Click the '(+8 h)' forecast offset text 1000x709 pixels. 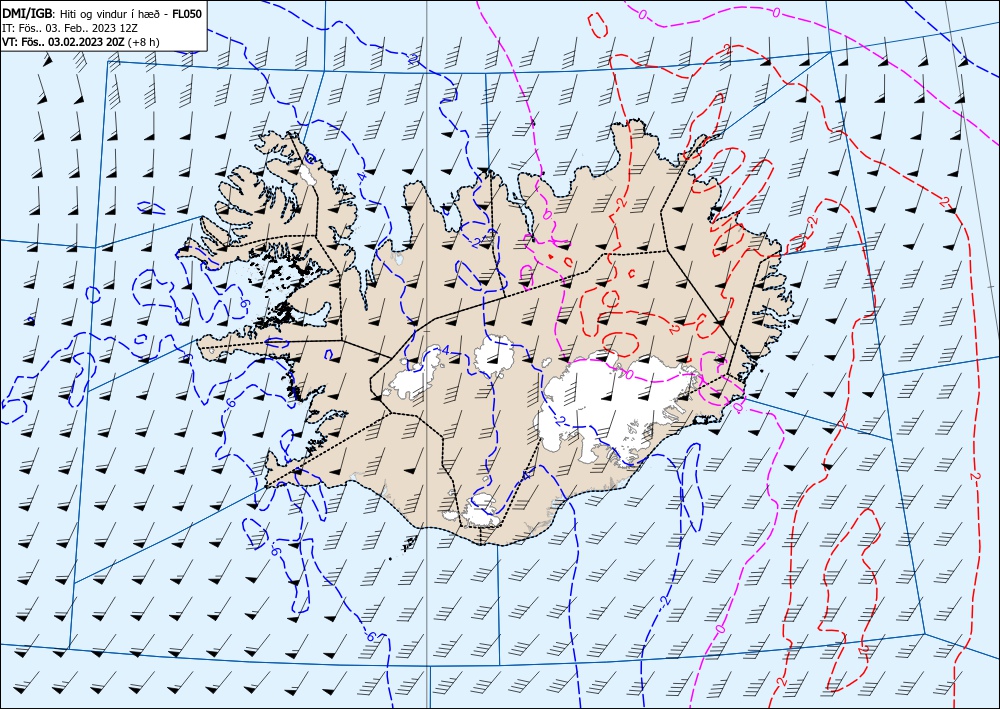(144, 42)
